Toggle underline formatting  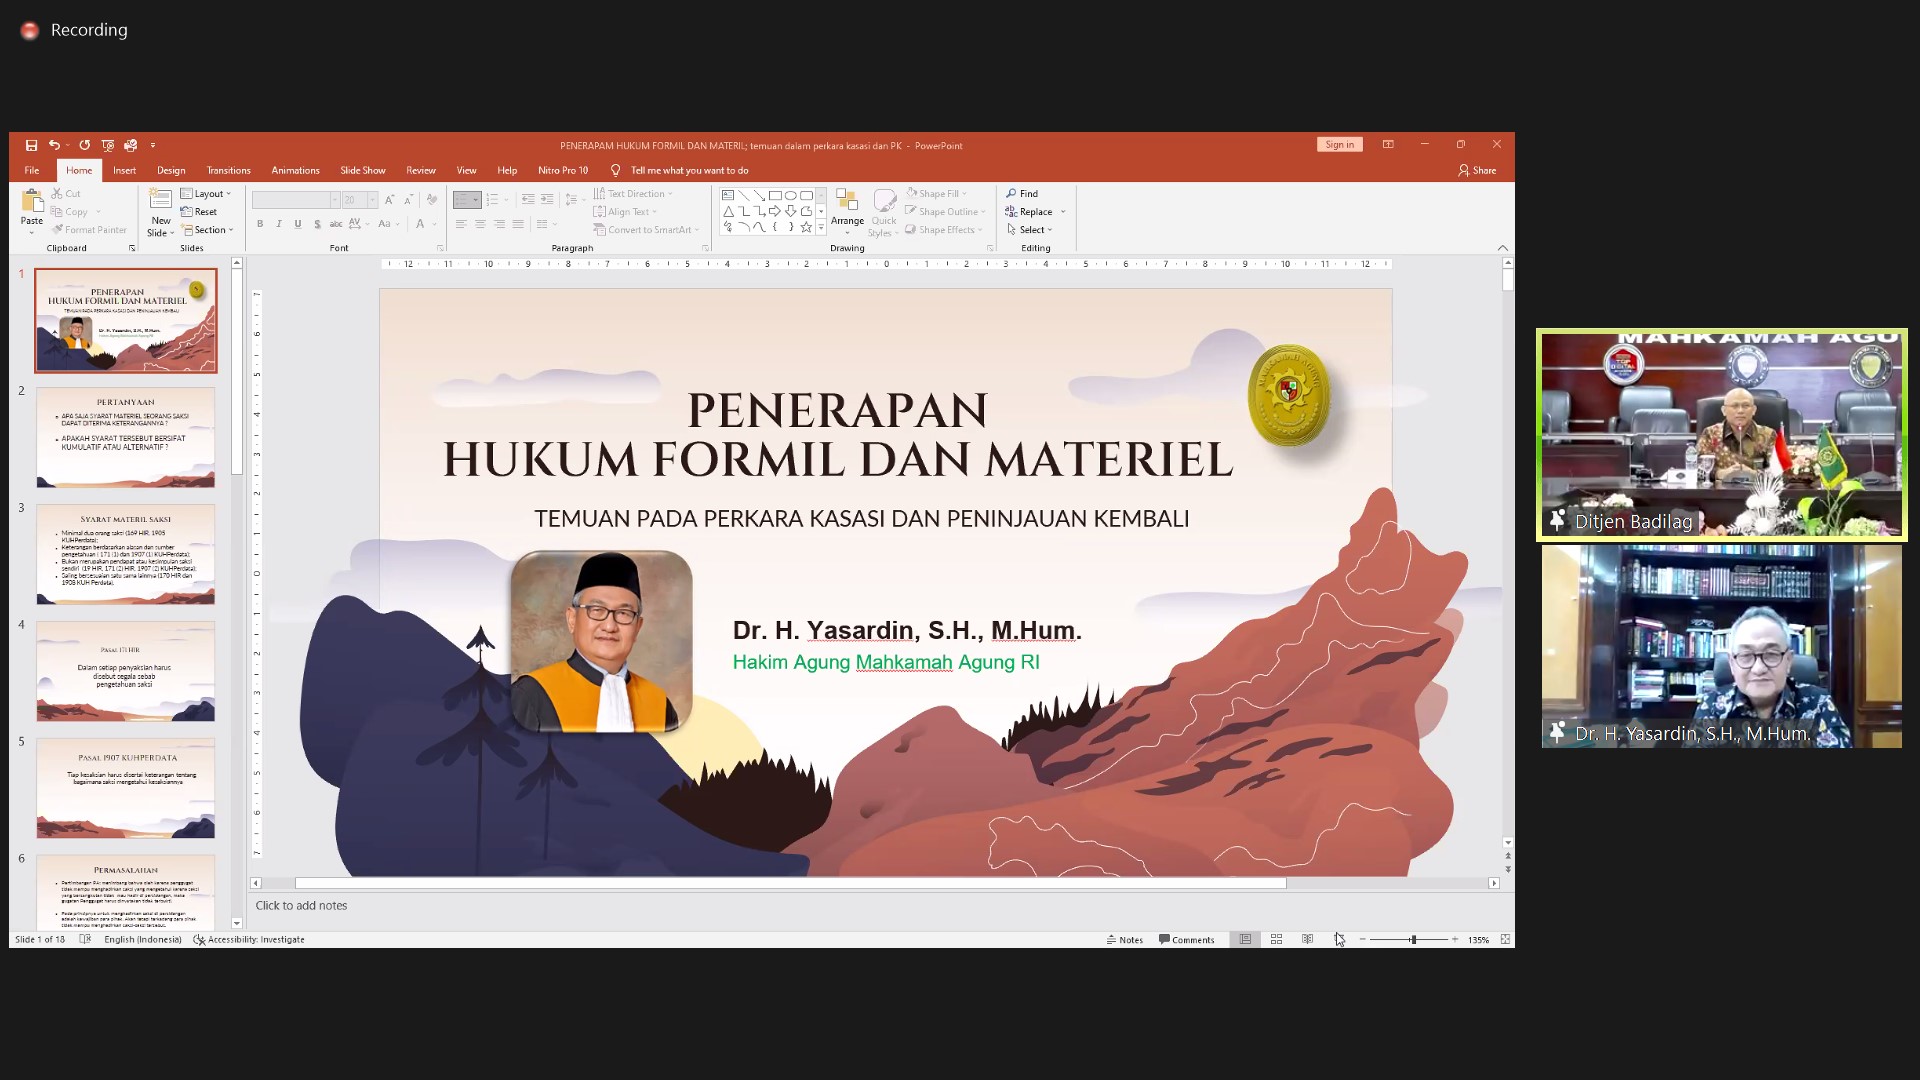pos(297,224)
